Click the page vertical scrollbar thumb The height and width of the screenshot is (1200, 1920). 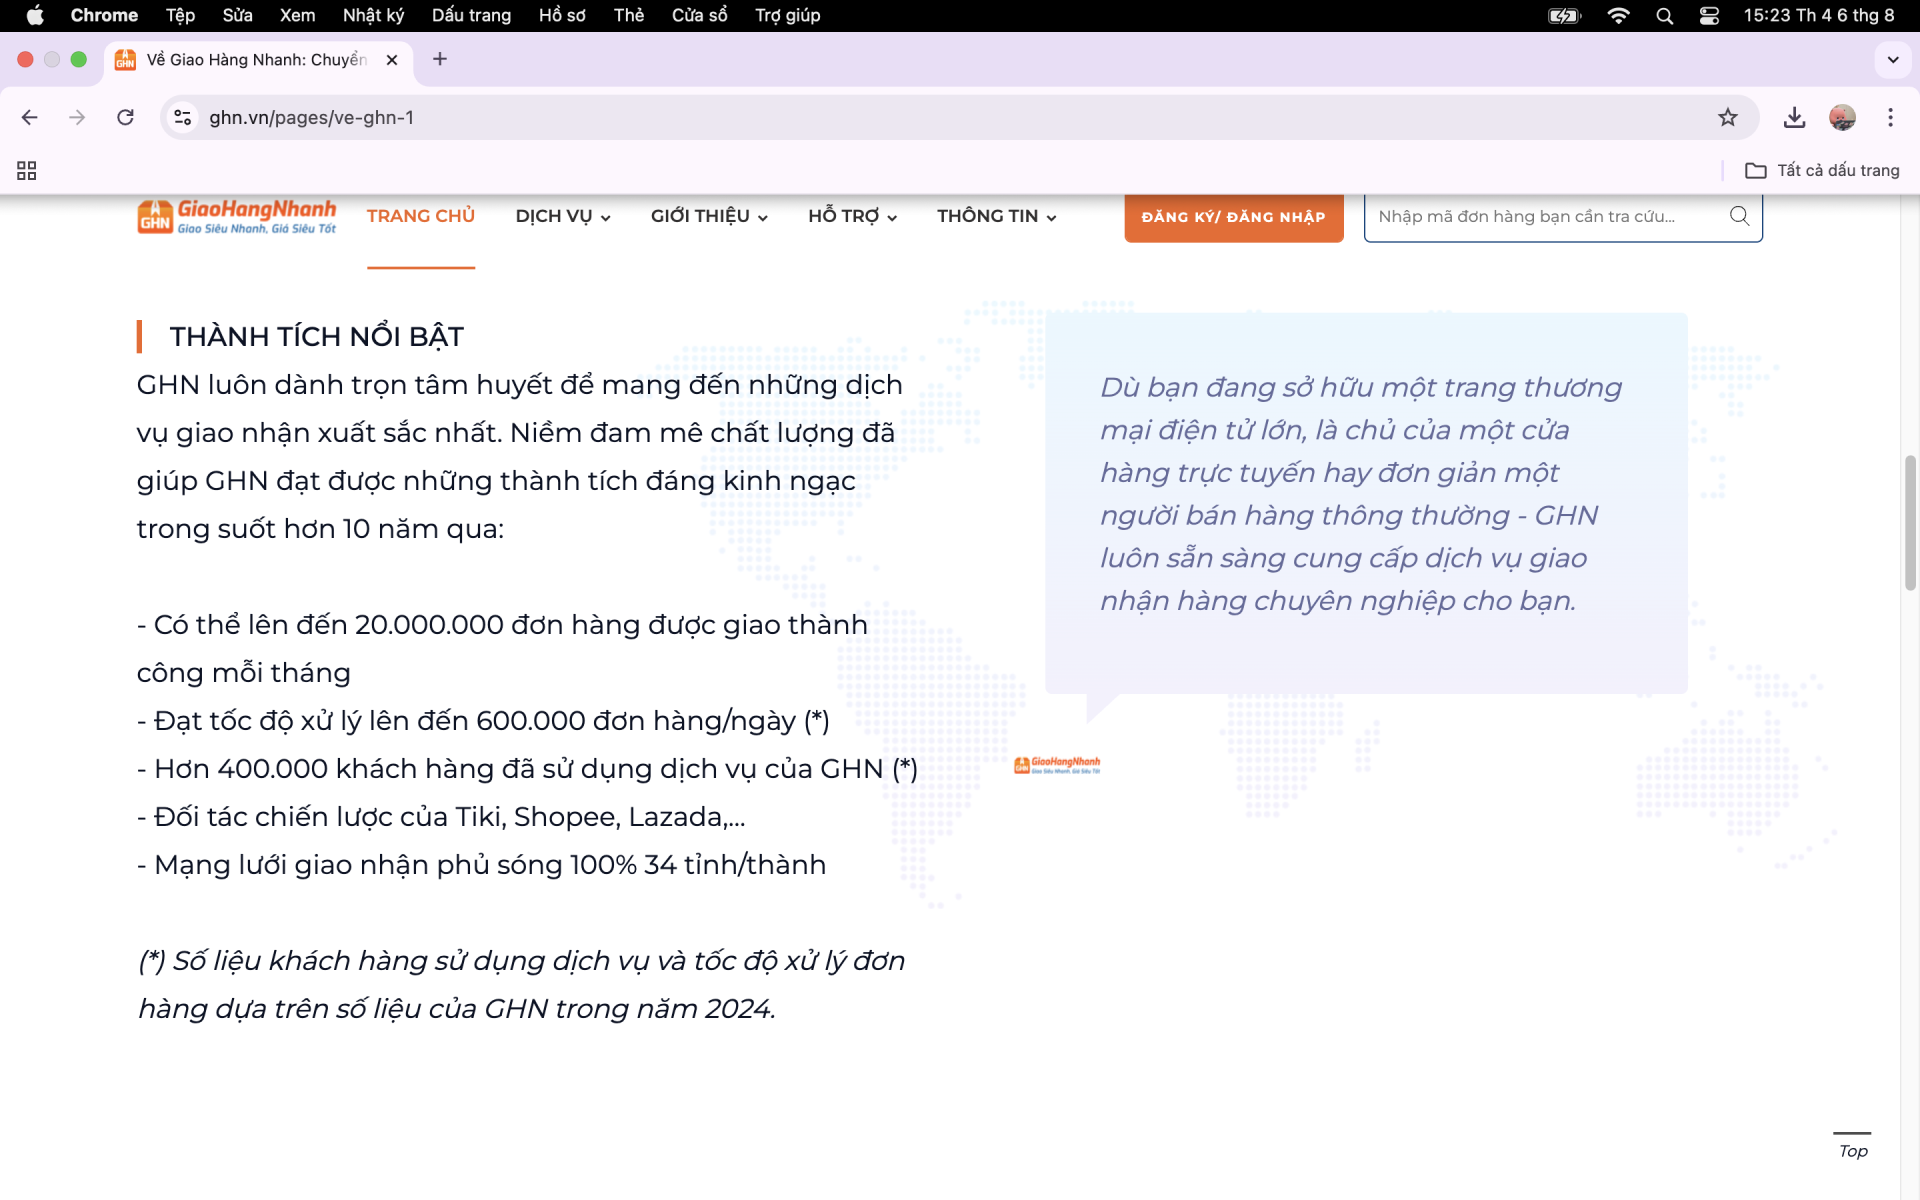click(x=1910, y=522)
